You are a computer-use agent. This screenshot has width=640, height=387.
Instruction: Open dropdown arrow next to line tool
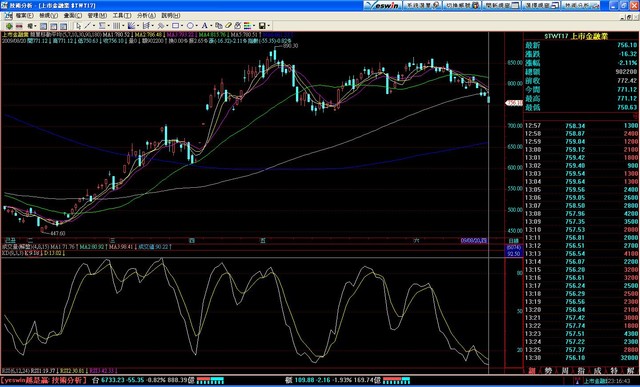click(x=94, y=26)
